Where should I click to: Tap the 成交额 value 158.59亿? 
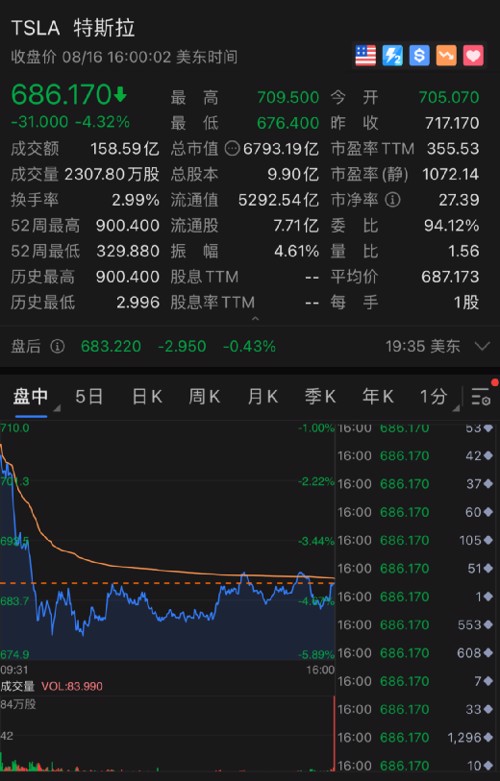[125, 148]
